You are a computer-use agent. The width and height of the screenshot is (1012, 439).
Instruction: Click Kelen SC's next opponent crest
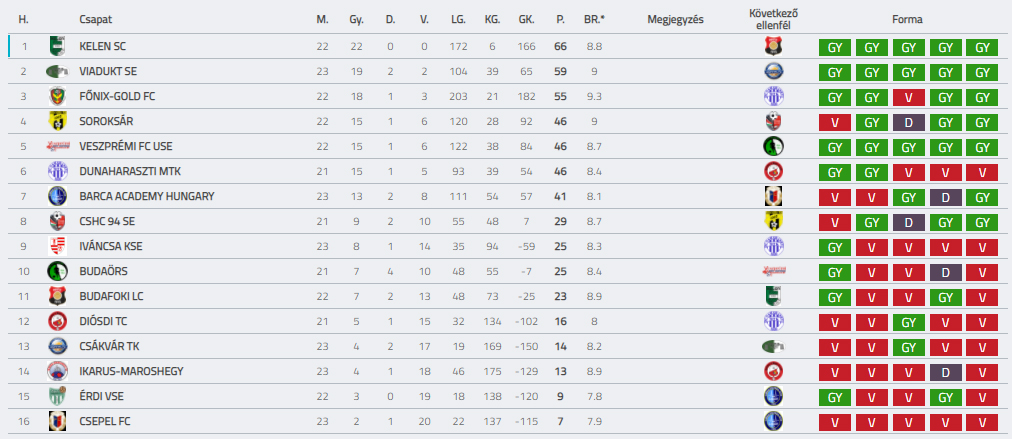[x=773, y=46]
